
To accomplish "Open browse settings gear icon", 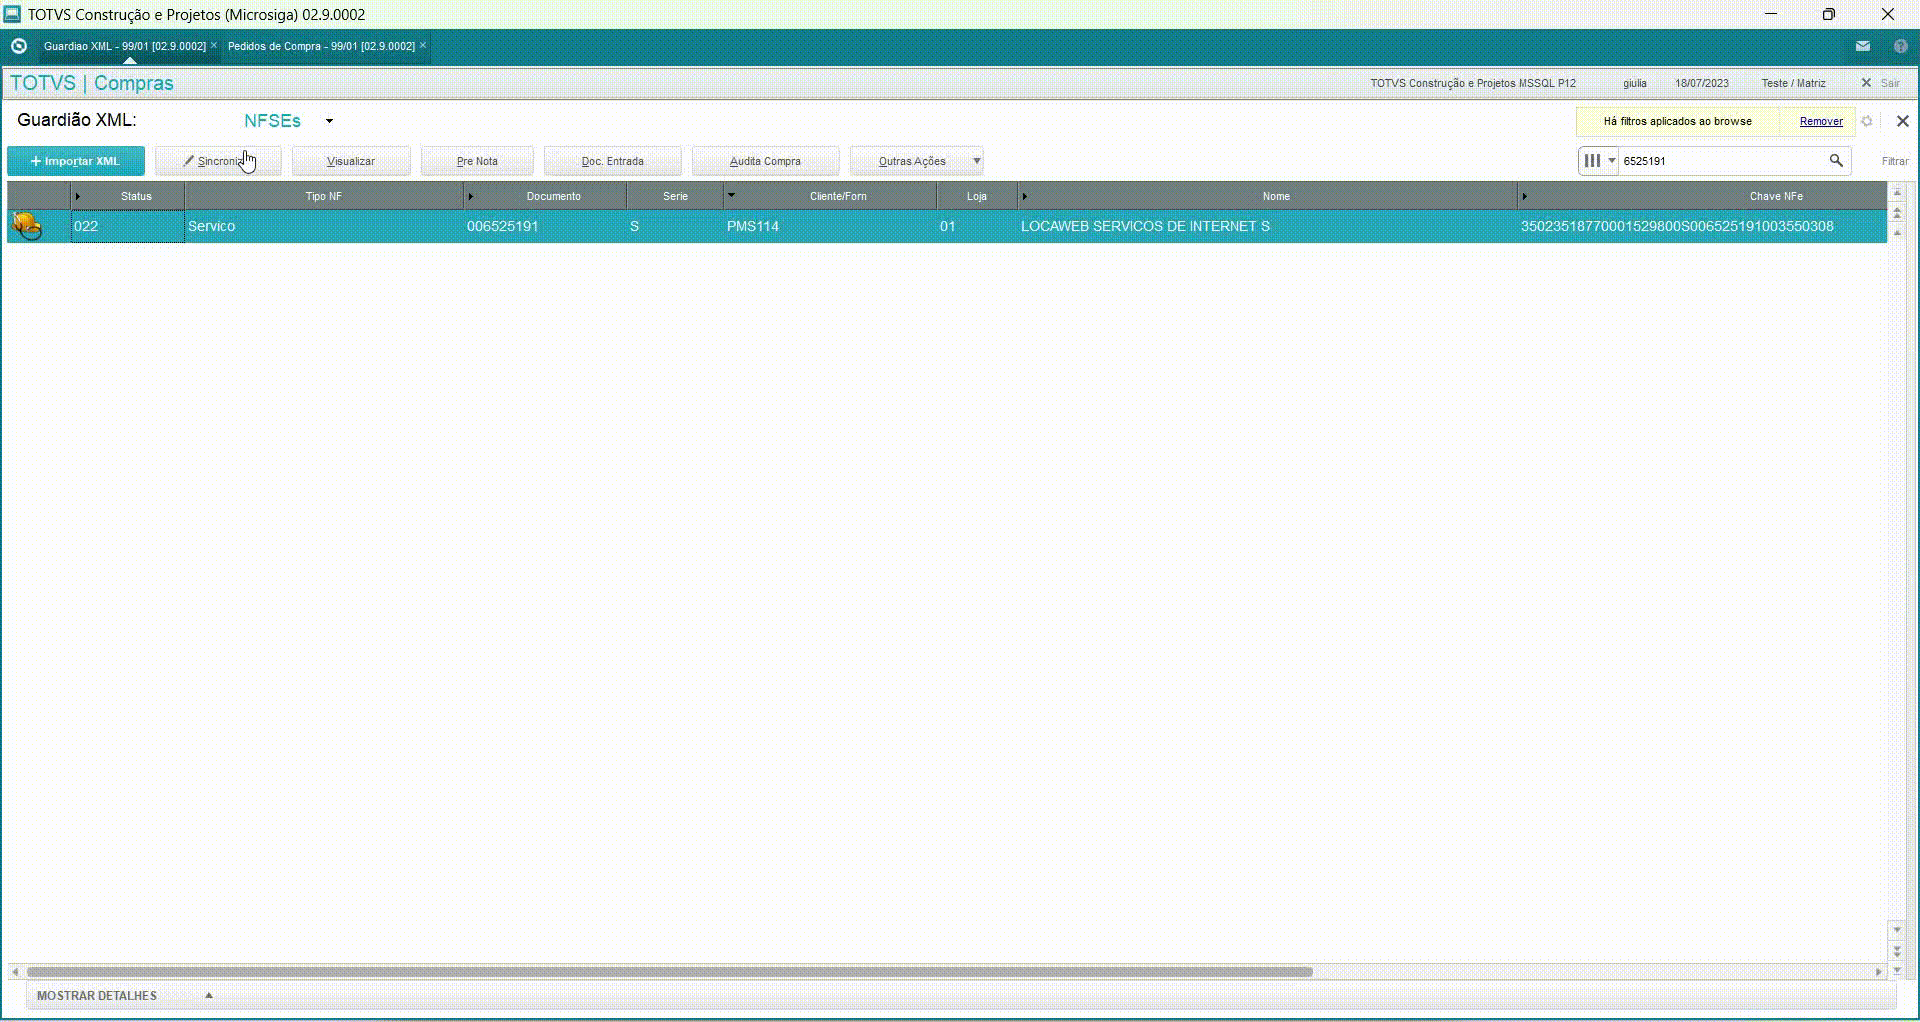I will tap(1867, 121).
